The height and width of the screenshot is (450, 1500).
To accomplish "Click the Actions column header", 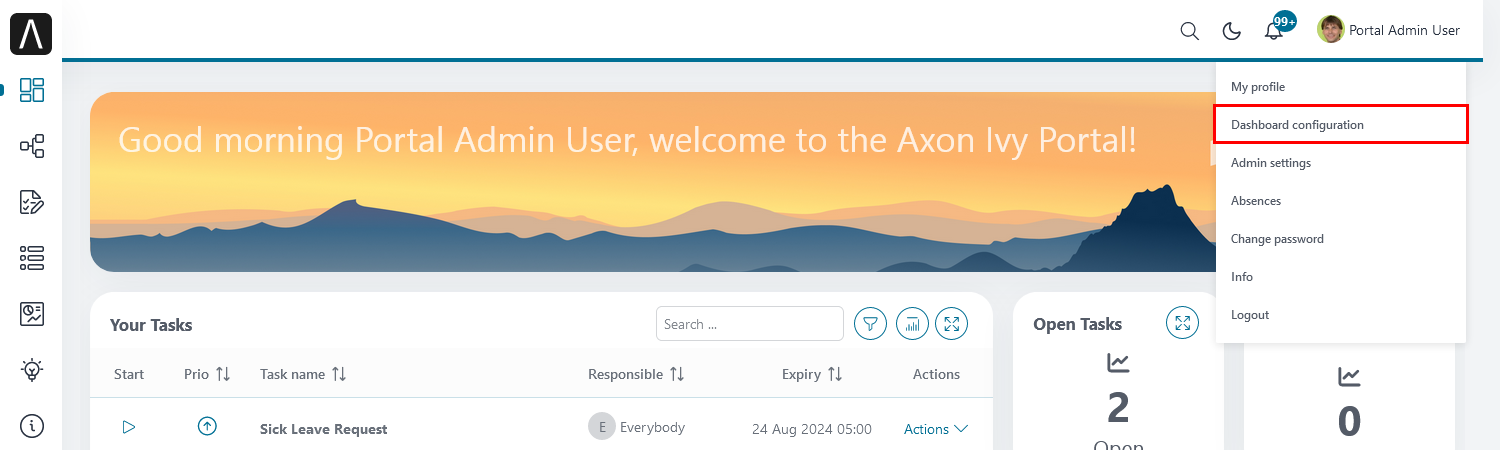I will [x=936, y=374].
